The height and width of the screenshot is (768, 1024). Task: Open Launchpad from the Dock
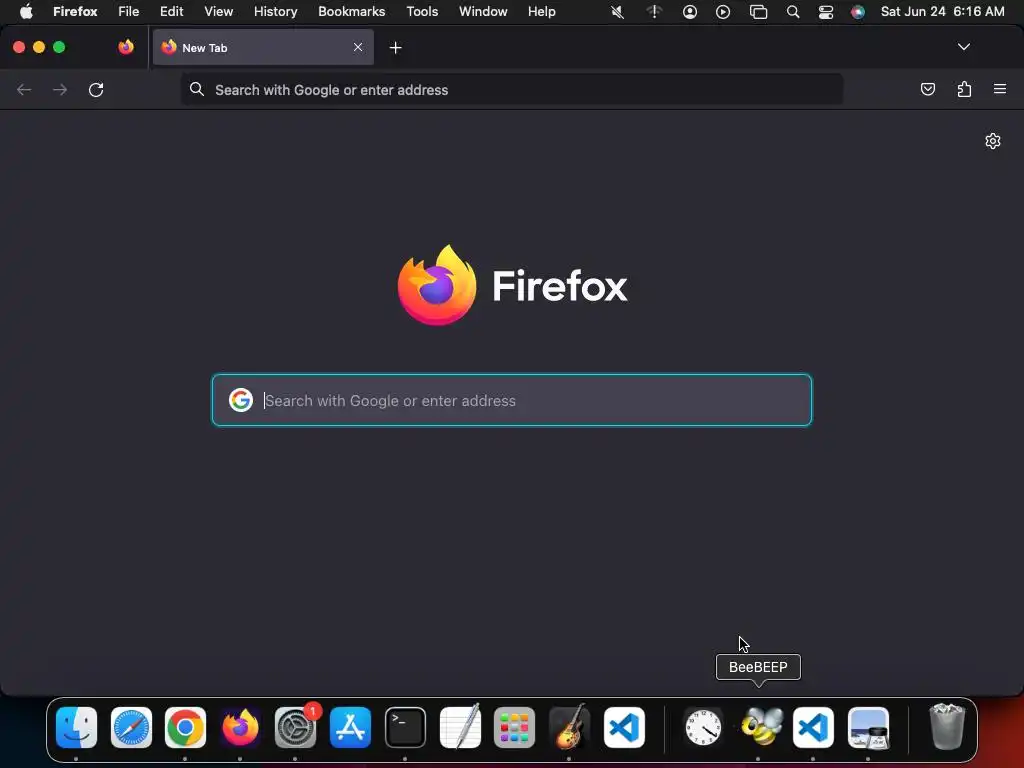coord(515,728)
